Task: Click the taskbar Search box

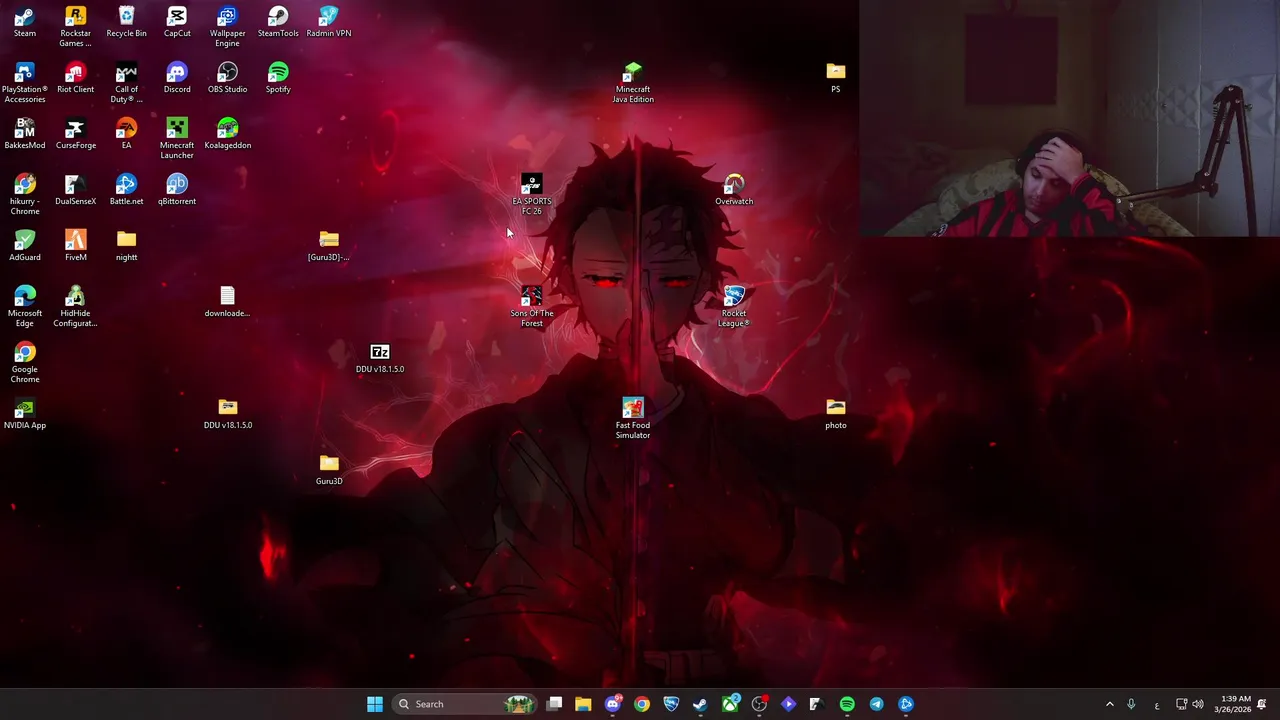Action: click(465, 704)
